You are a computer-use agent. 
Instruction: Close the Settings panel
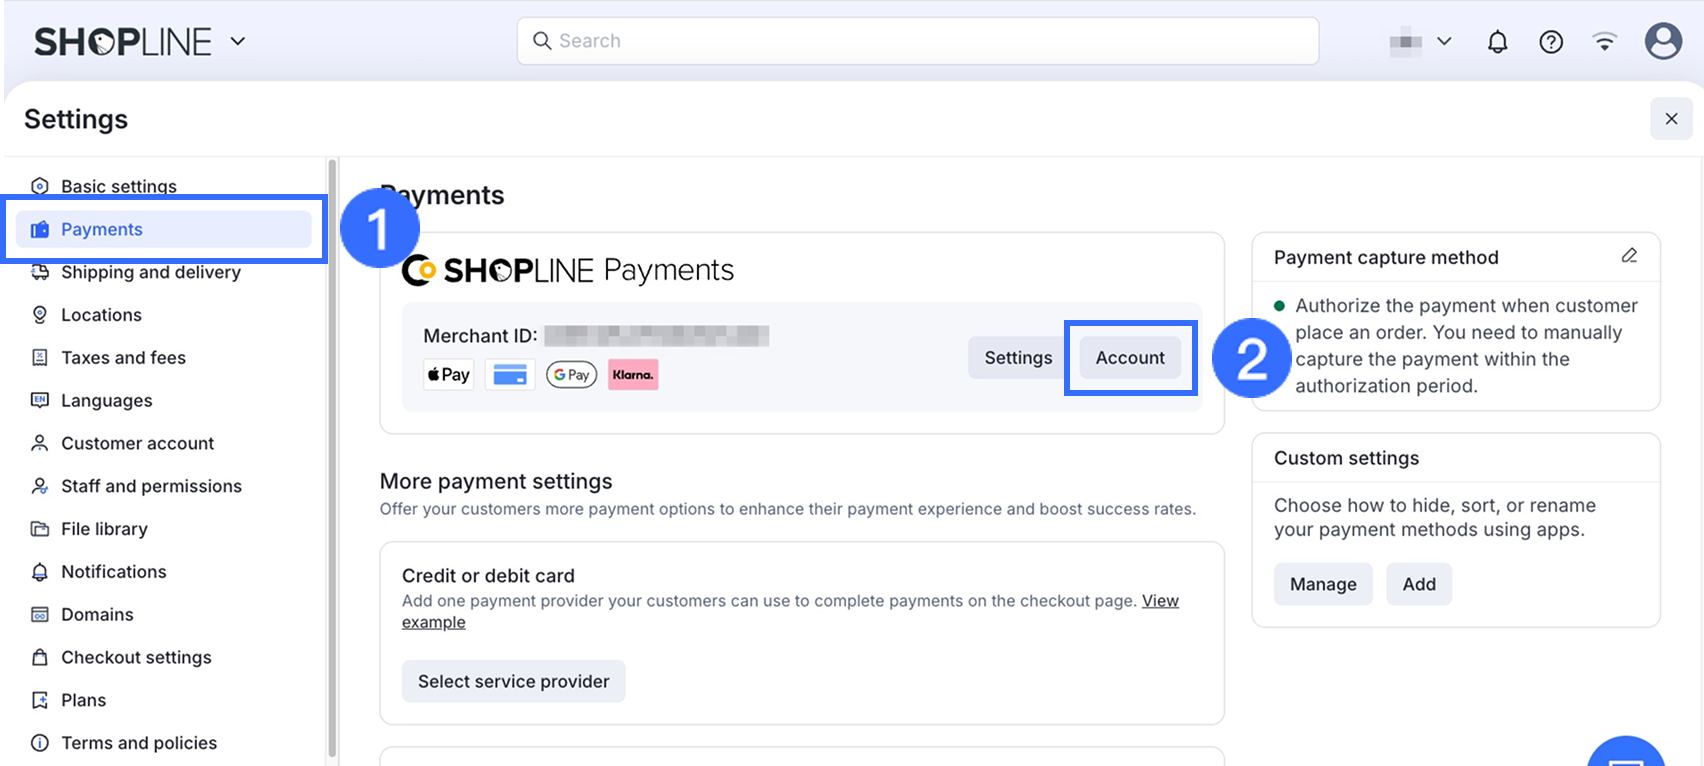click(x=1671, y=119)
